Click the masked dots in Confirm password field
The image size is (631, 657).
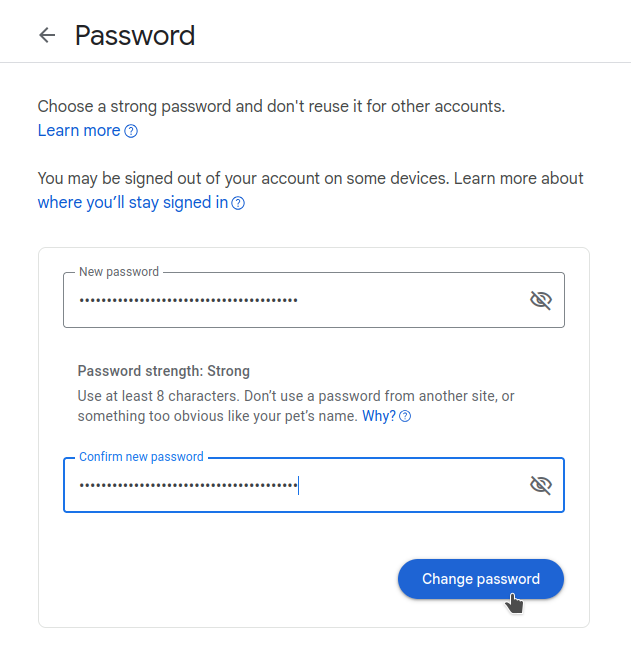[x=189, y=486]
